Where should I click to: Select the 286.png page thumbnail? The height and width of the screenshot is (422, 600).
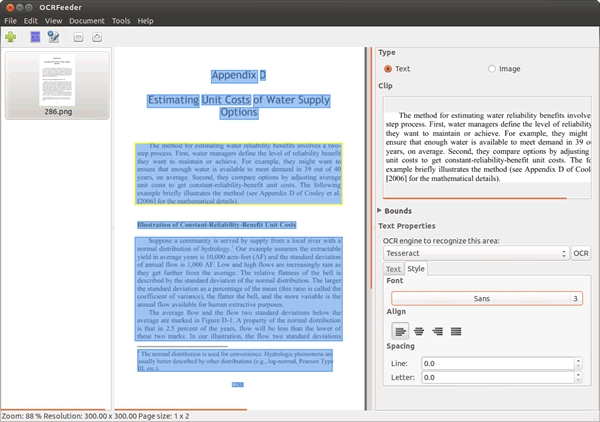click(56, 82)
